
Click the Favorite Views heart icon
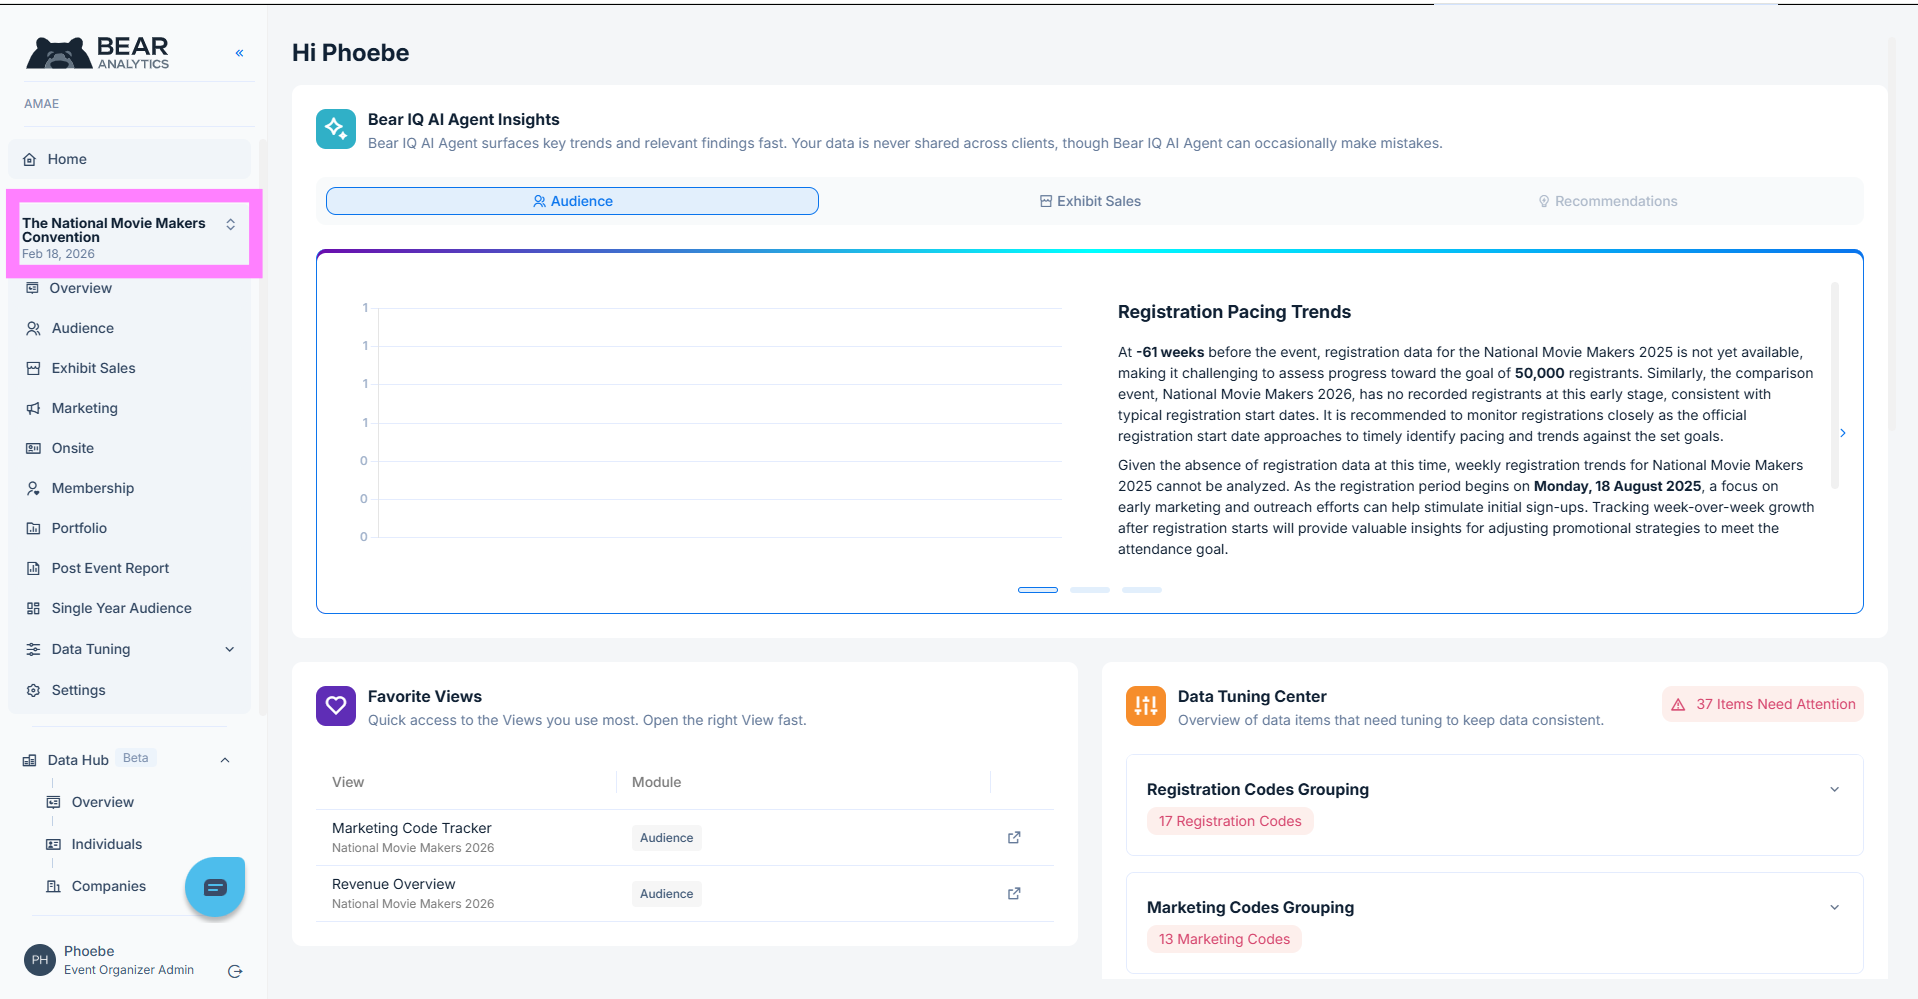pos(336,706)
